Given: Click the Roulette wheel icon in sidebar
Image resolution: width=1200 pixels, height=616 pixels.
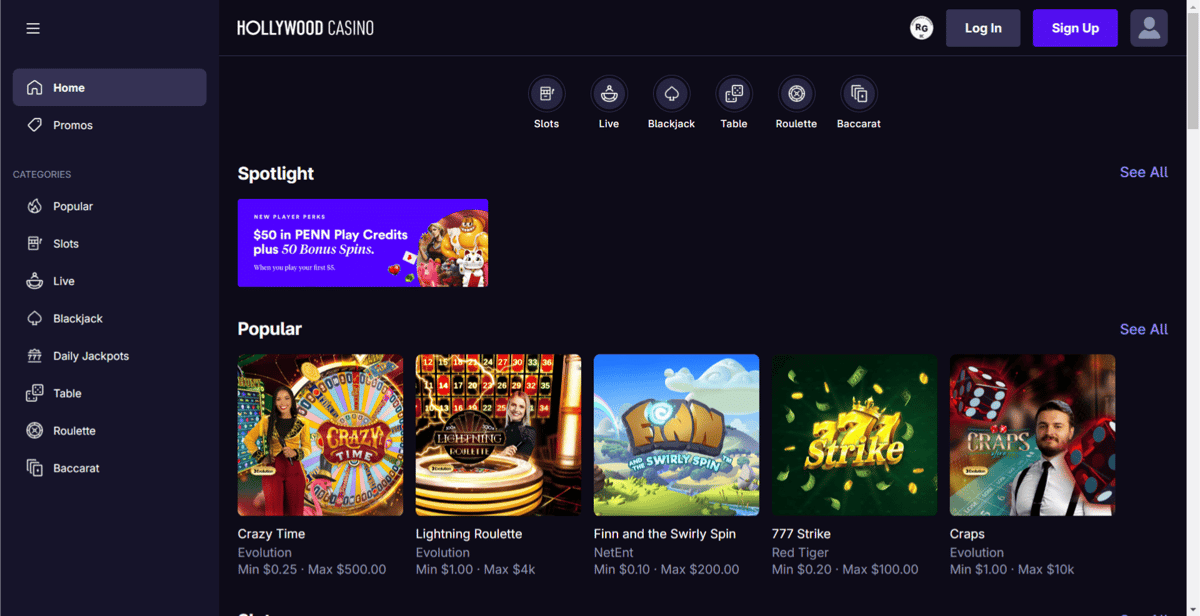Looking at the screenshot, I should tap(35, 431).
